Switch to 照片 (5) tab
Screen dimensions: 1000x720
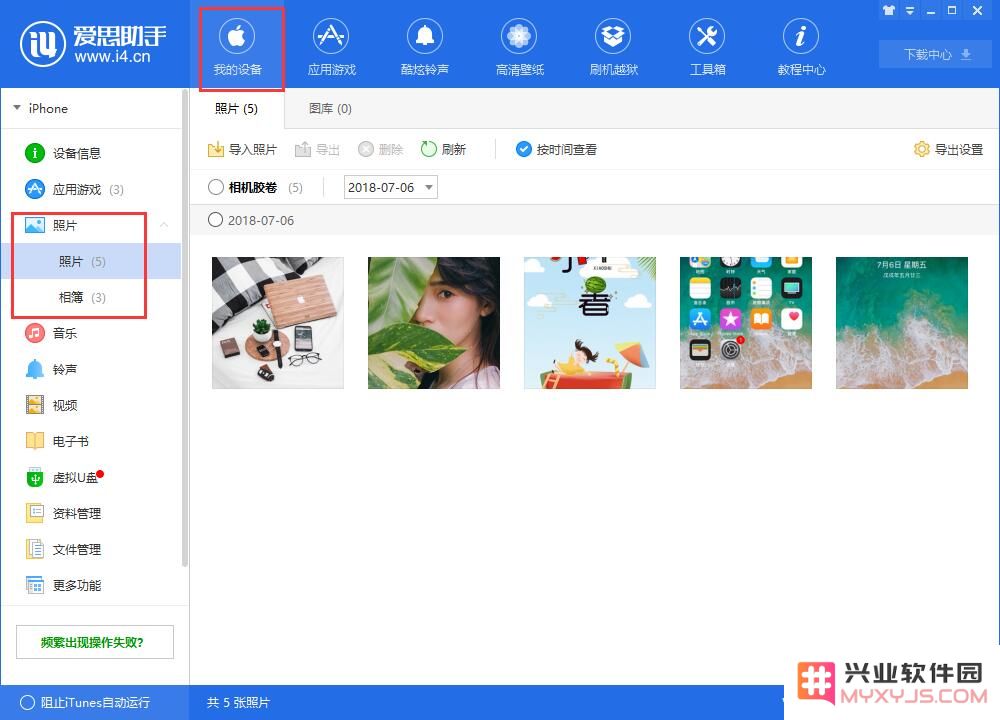click(237, 108)
